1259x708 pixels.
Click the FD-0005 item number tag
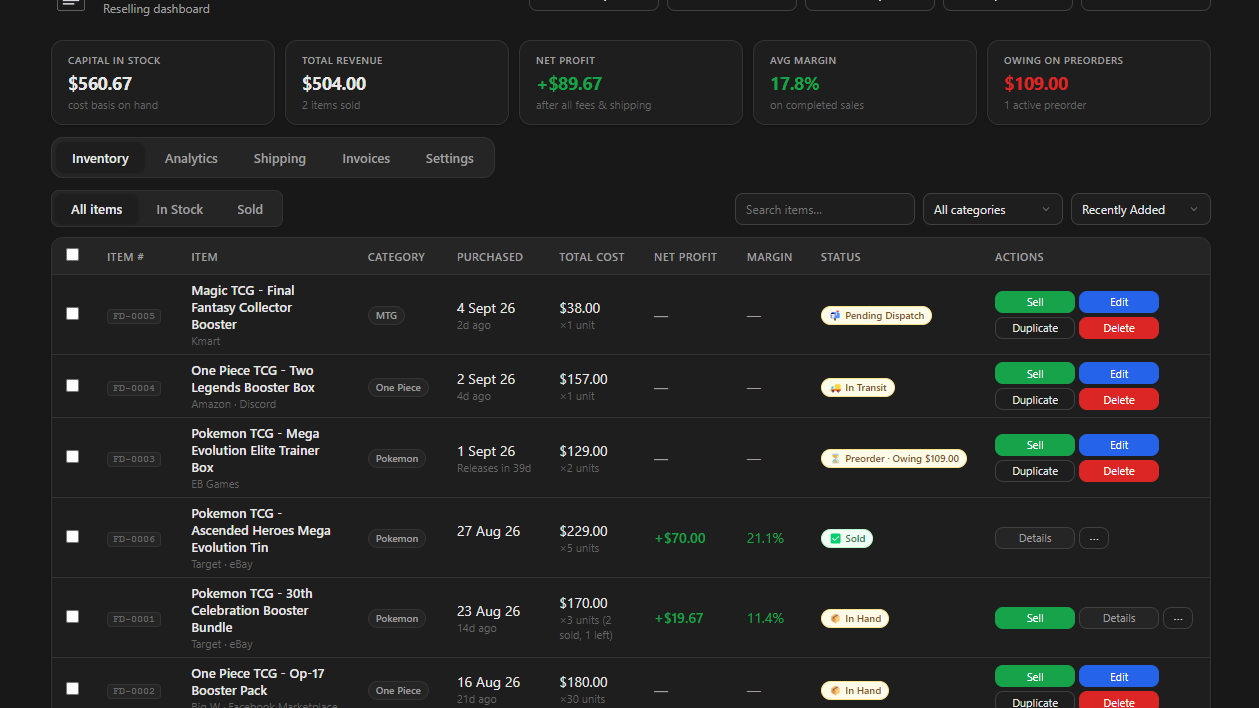(134, 316)
